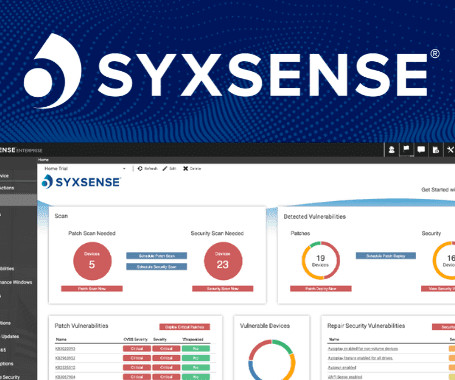The image size is (455, 380).
Task: Click the Patch Deploy Now button
Action: (321, 289)
